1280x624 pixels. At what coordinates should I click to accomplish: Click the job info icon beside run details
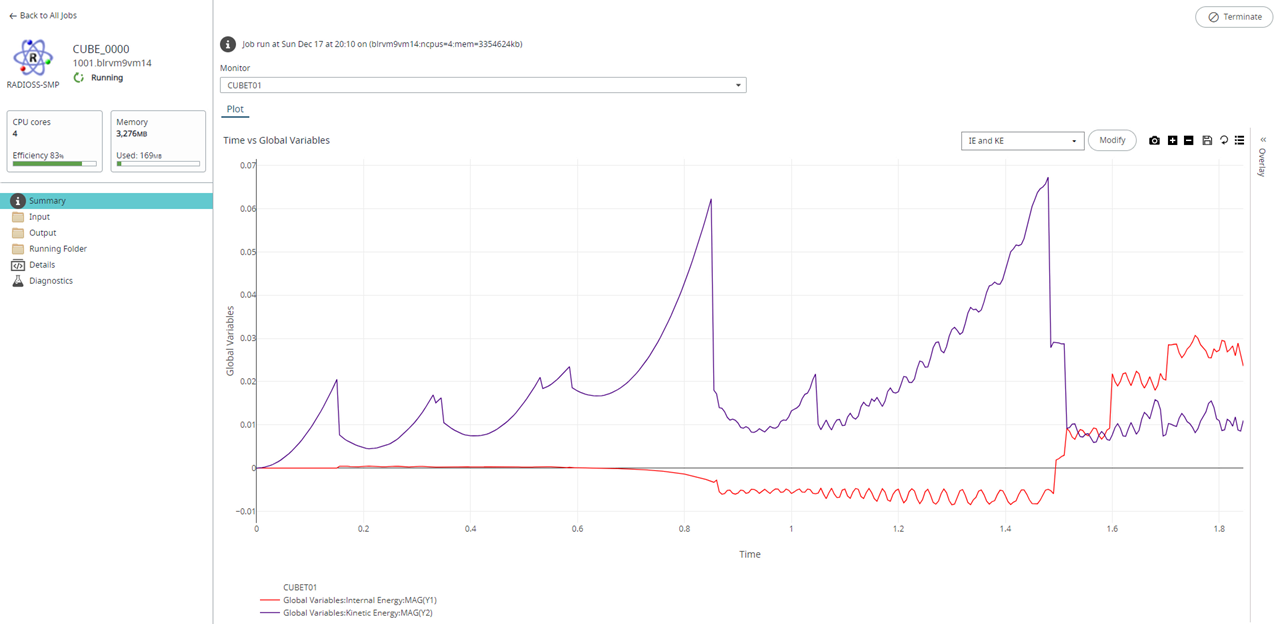coord(228,44)
